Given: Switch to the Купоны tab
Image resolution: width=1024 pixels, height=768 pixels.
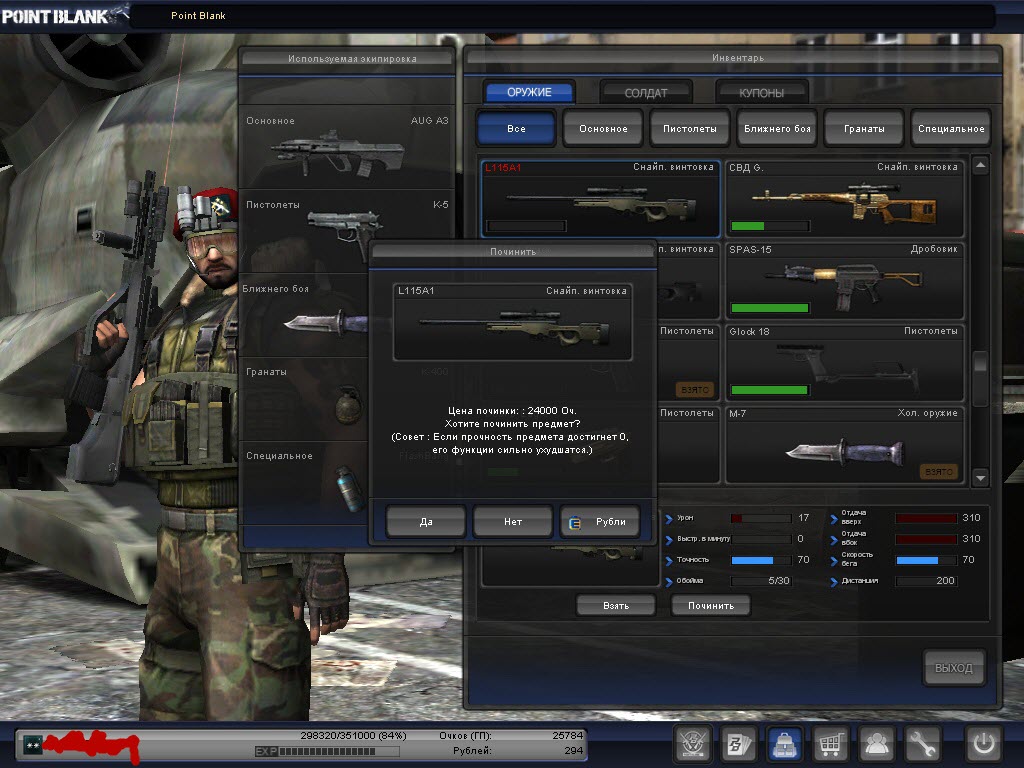Looking at the screenshot, I should click(761, 93).
